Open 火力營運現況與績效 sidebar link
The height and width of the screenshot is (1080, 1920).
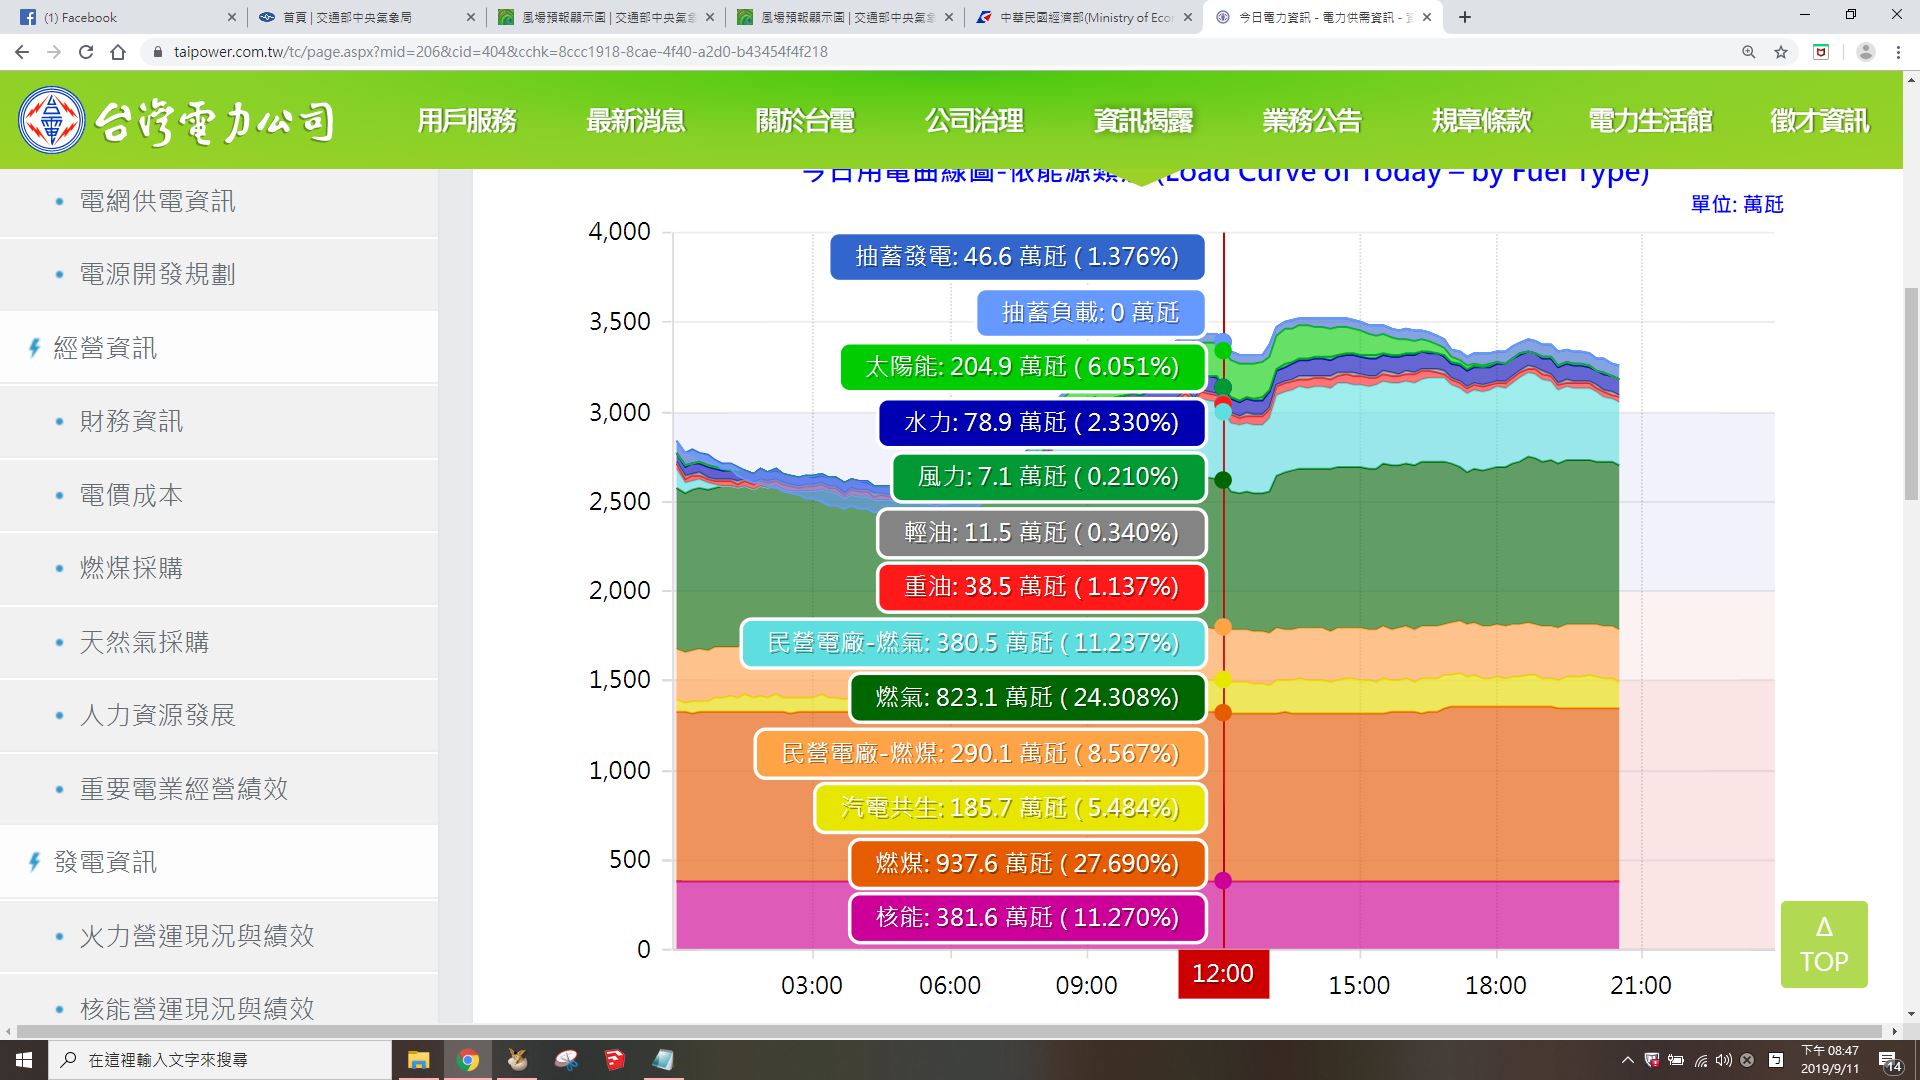tap(197, 936)
